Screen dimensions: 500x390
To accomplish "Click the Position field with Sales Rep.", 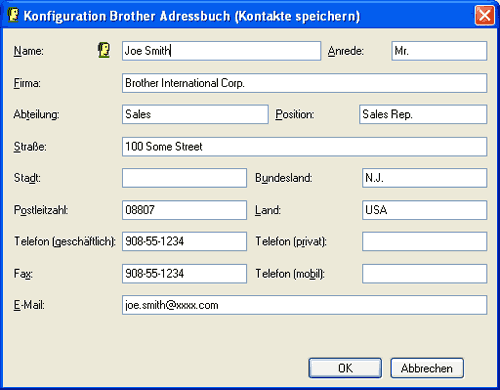I will tap(423, 114).
